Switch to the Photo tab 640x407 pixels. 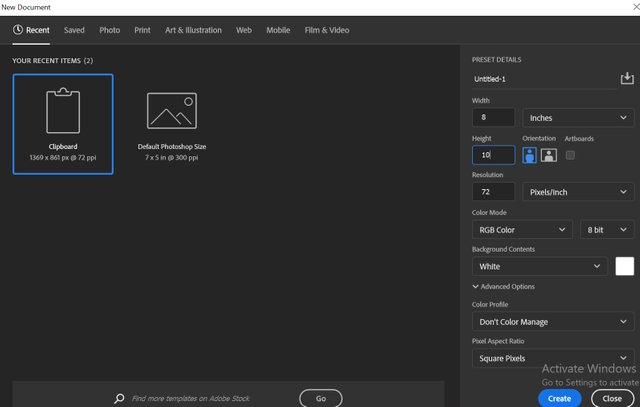pyautogui.click(x=110, y=30)
